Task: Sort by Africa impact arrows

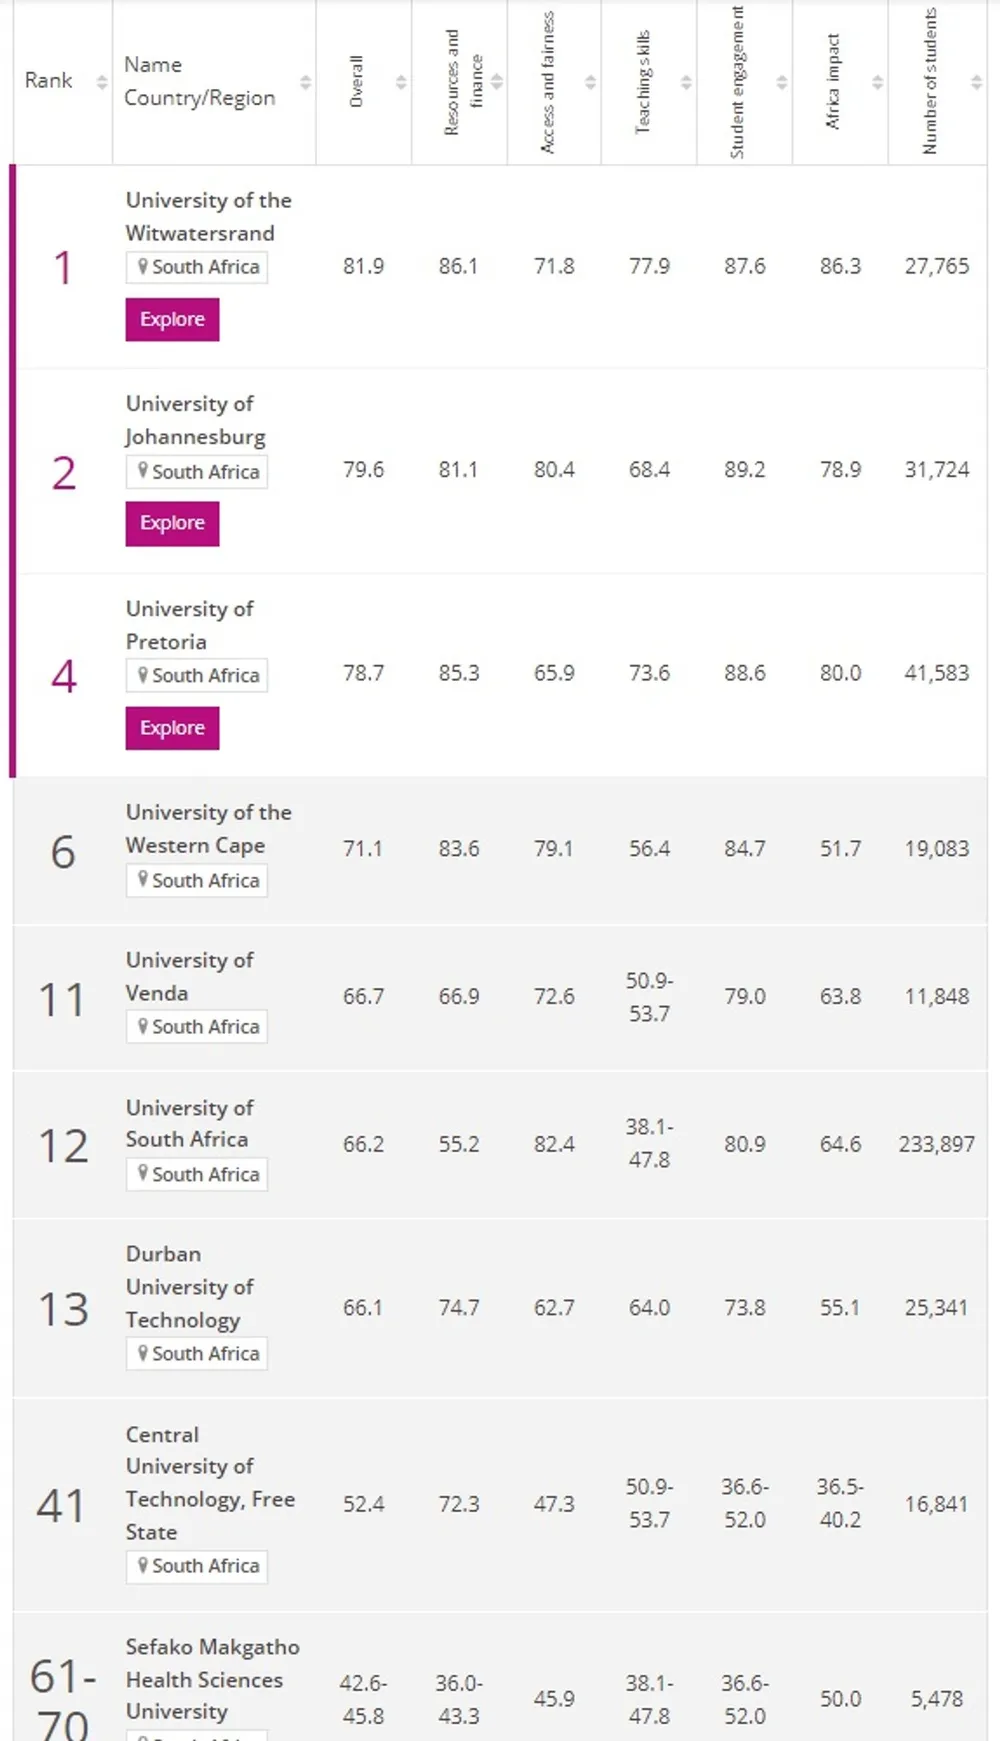Action: tap(877, 82)
